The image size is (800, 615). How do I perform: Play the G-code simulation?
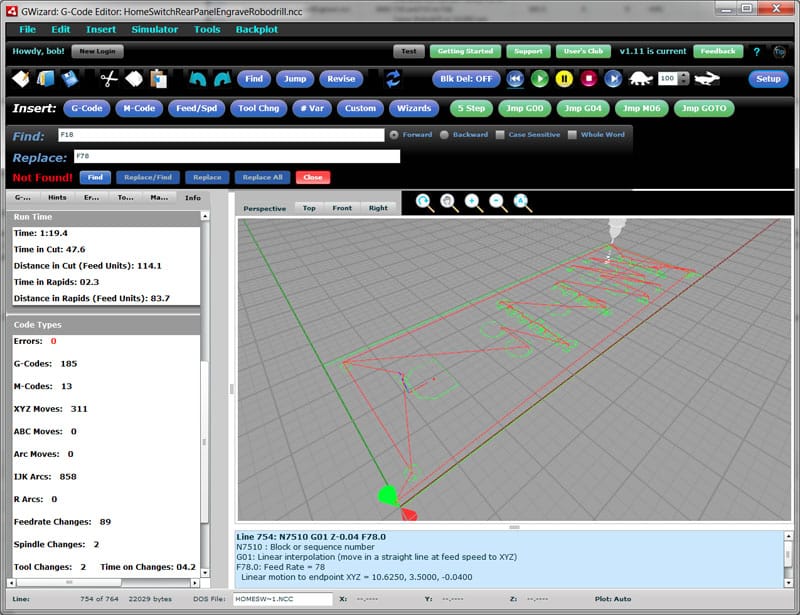[541, 77]
